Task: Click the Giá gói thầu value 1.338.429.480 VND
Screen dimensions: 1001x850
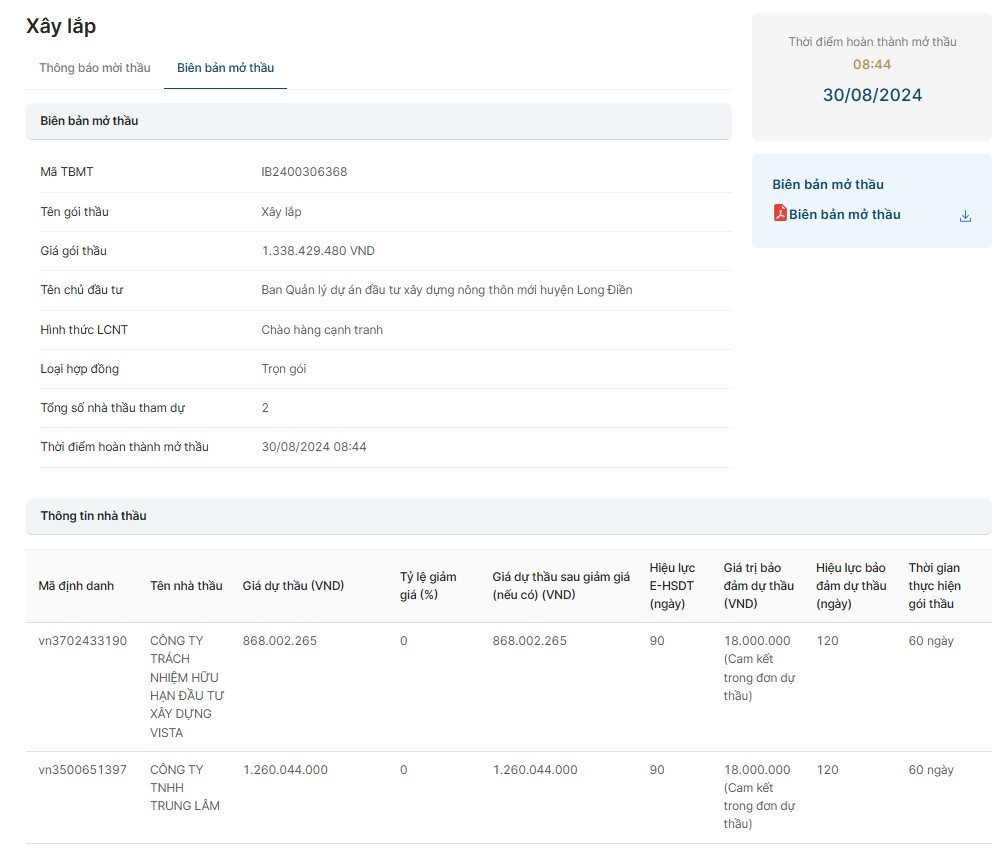Action: pyautogui.click(x=318, y=251)
